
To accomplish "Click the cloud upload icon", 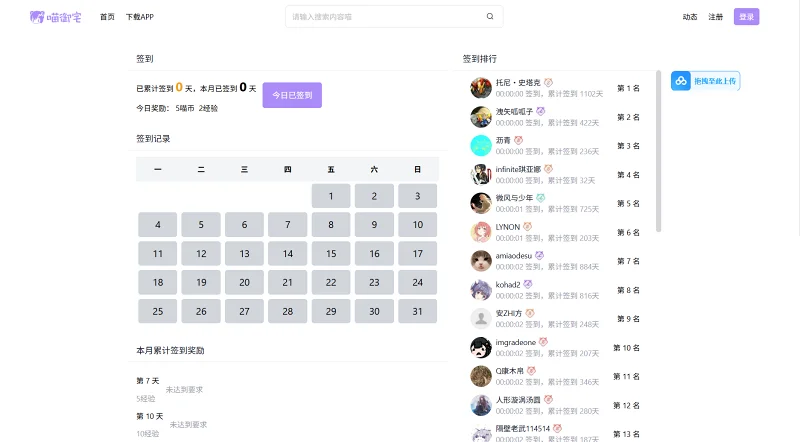I will [681, 81].
